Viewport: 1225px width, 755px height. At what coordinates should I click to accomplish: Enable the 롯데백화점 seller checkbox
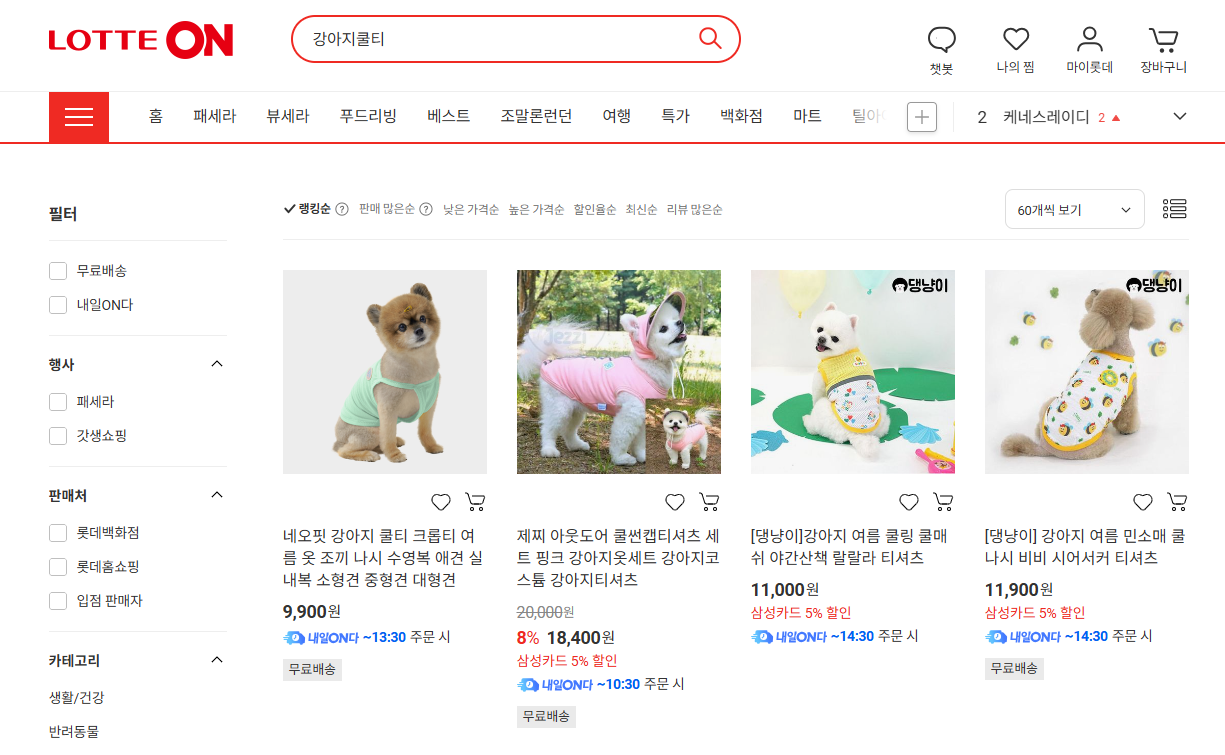pyautogui.click(x=57, y=533)
